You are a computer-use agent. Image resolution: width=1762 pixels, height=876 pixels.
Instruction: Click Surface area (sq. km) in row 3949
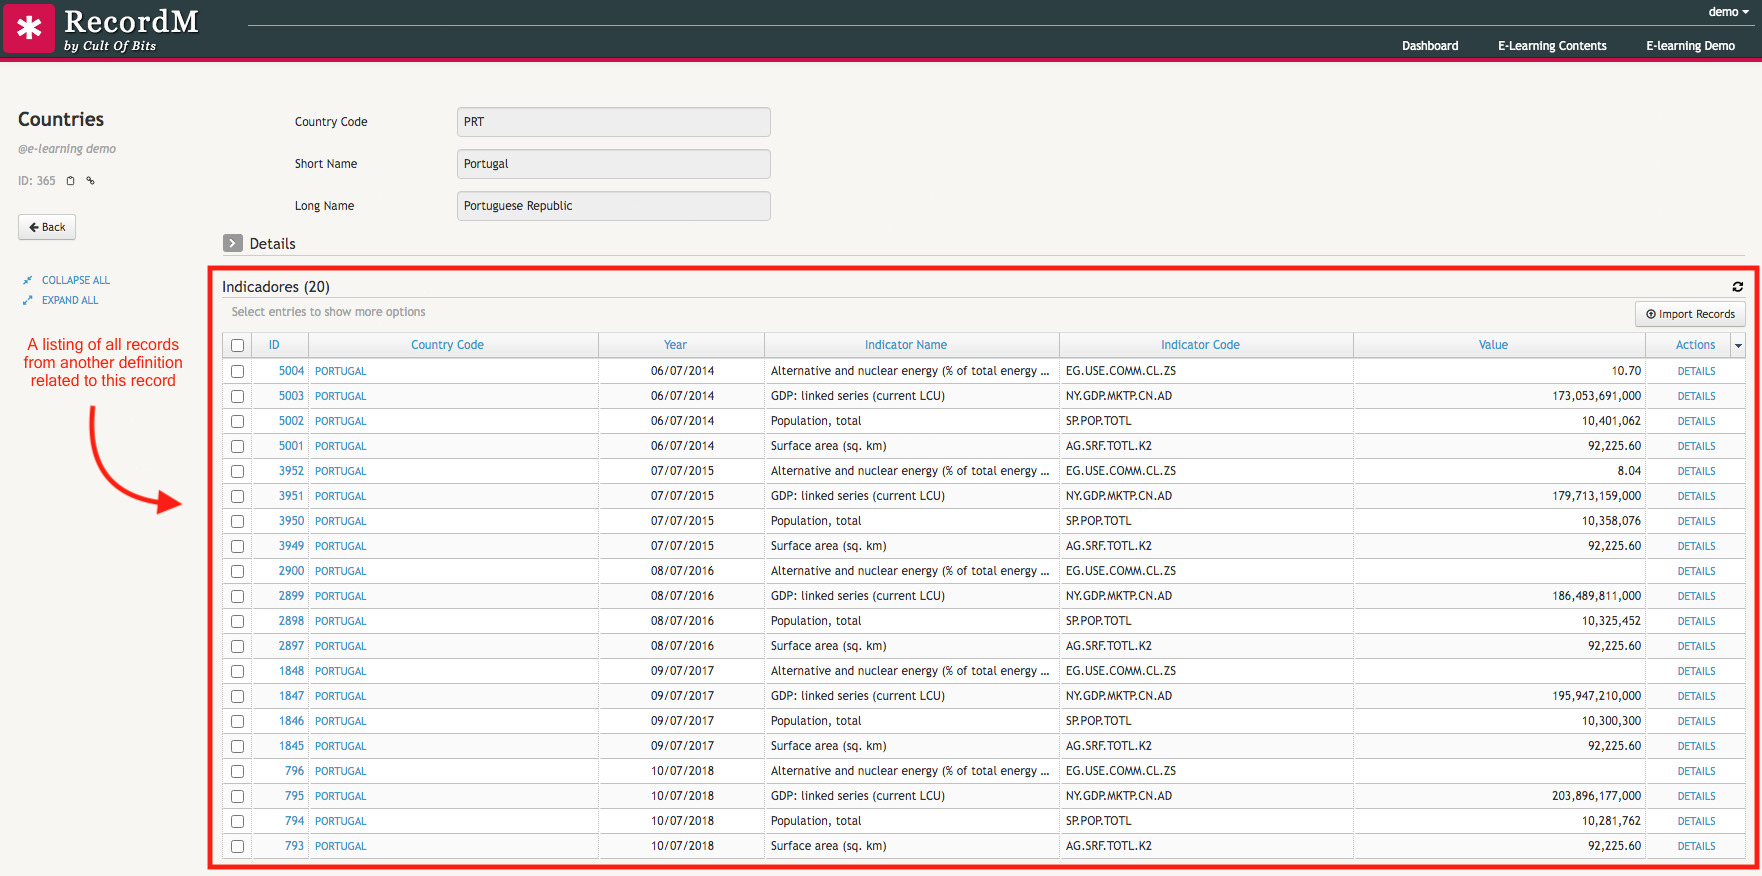coord(828,546)
